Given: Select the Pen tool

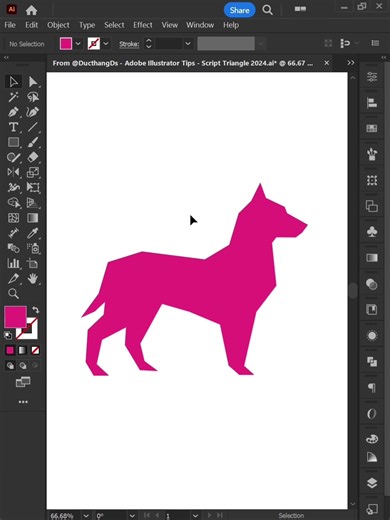Looking at the screenshot, I should point(13,112).
